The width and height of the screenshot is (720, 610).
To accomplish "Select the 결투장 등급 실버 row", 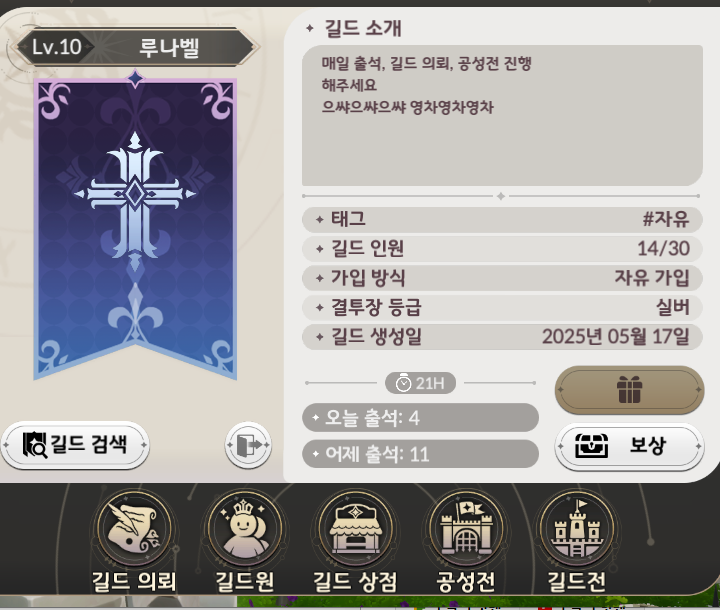I will coord(502,307).
